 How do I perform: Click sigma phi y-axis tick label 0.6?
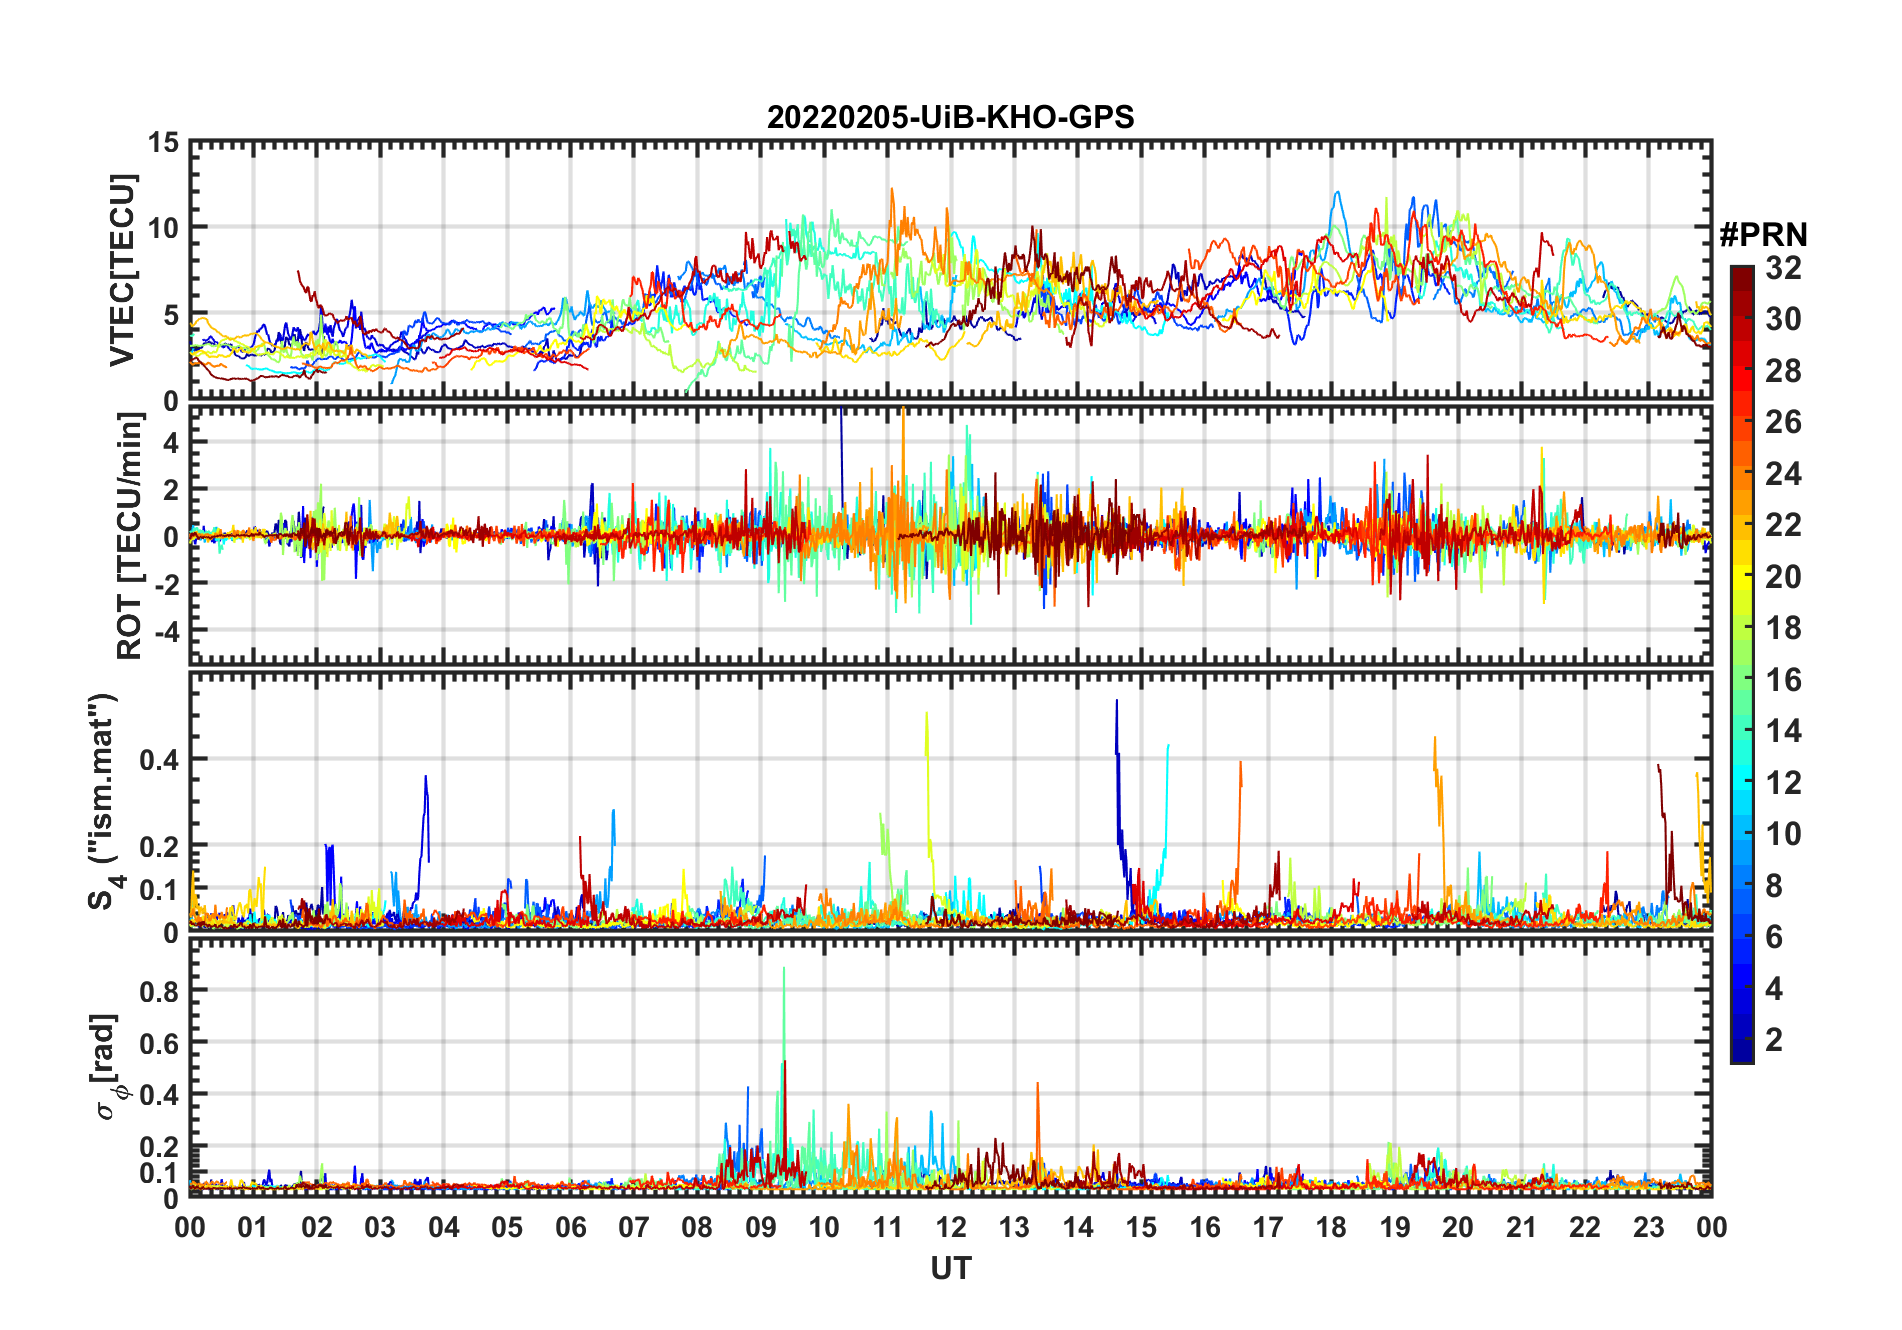coord(158,1043)
